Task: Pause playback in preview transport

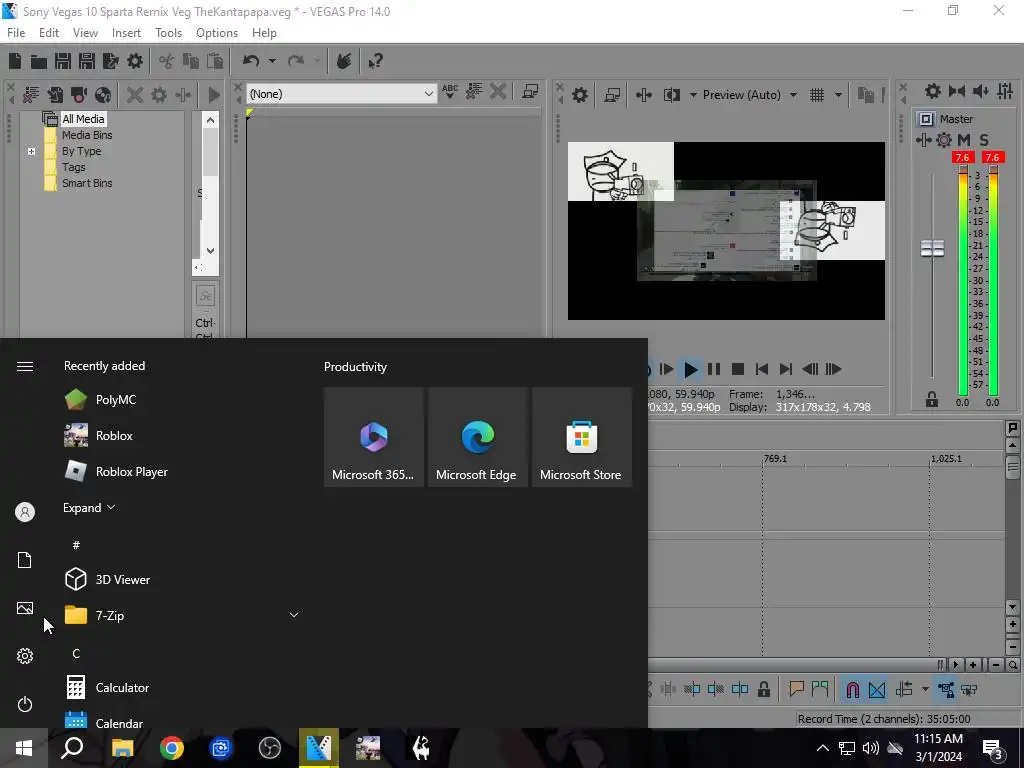Action: [x=714, y=370]
